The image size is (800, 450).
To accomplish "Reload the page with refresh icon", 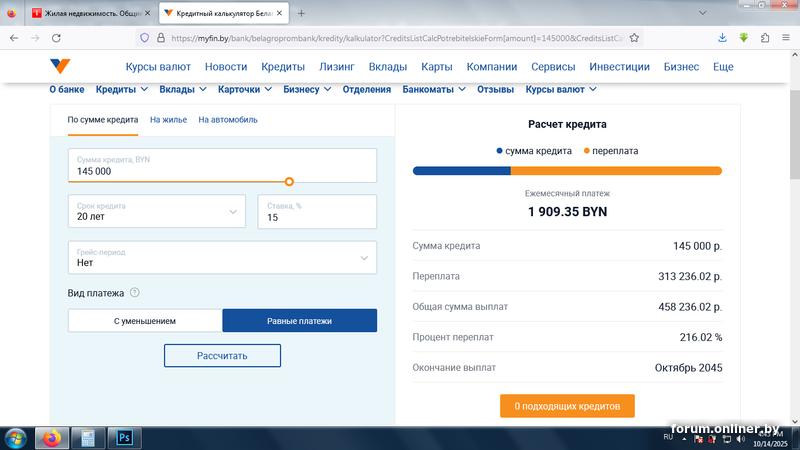I will pyautogui.click(x=56, y=38).
